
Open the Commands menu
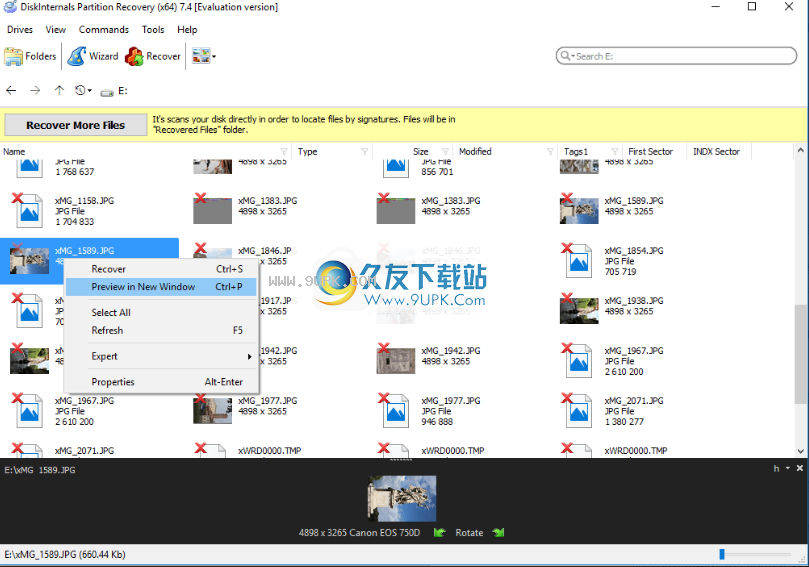(104, 29)
